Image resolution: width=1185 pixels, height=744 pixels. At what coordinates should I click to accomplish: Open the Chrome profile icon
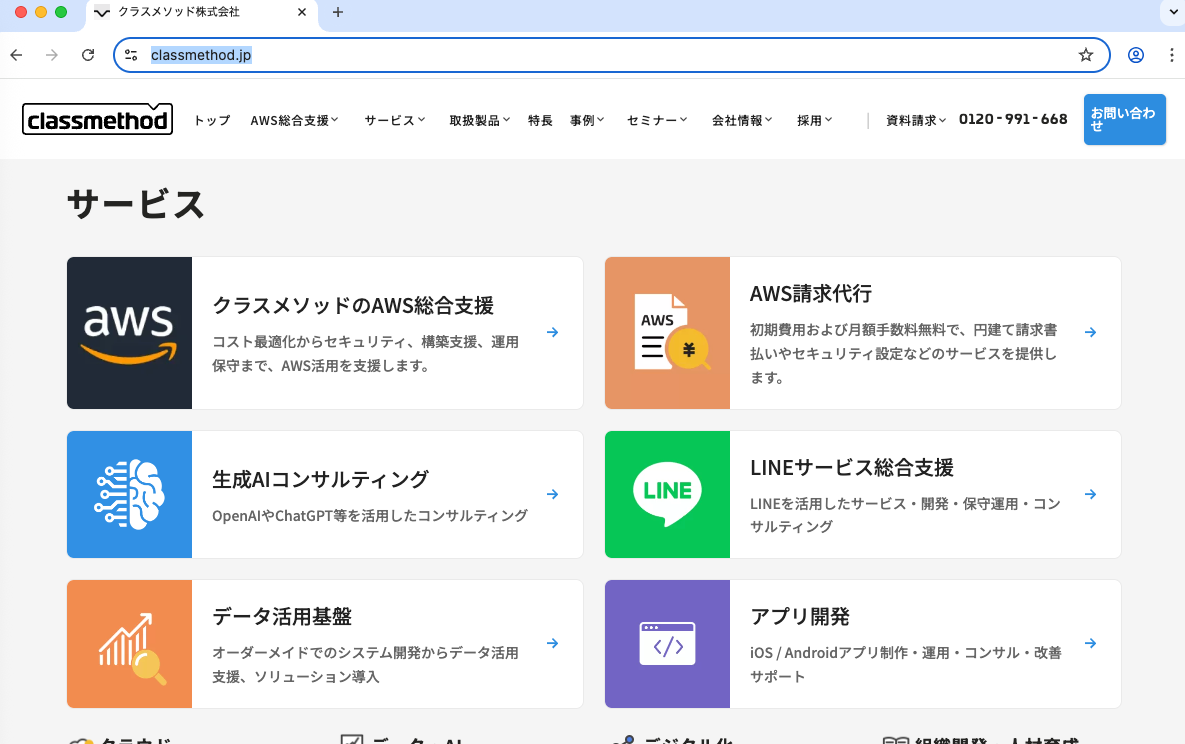click(1136, 55)
